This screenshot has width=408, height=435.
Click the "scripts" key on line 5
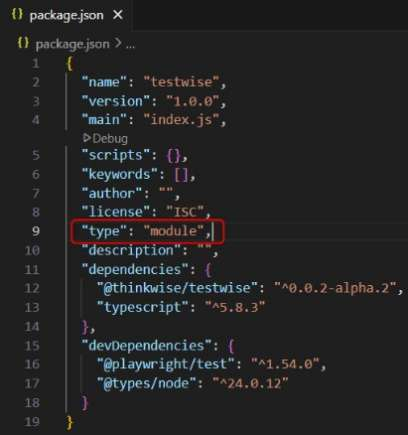point(116,155)
